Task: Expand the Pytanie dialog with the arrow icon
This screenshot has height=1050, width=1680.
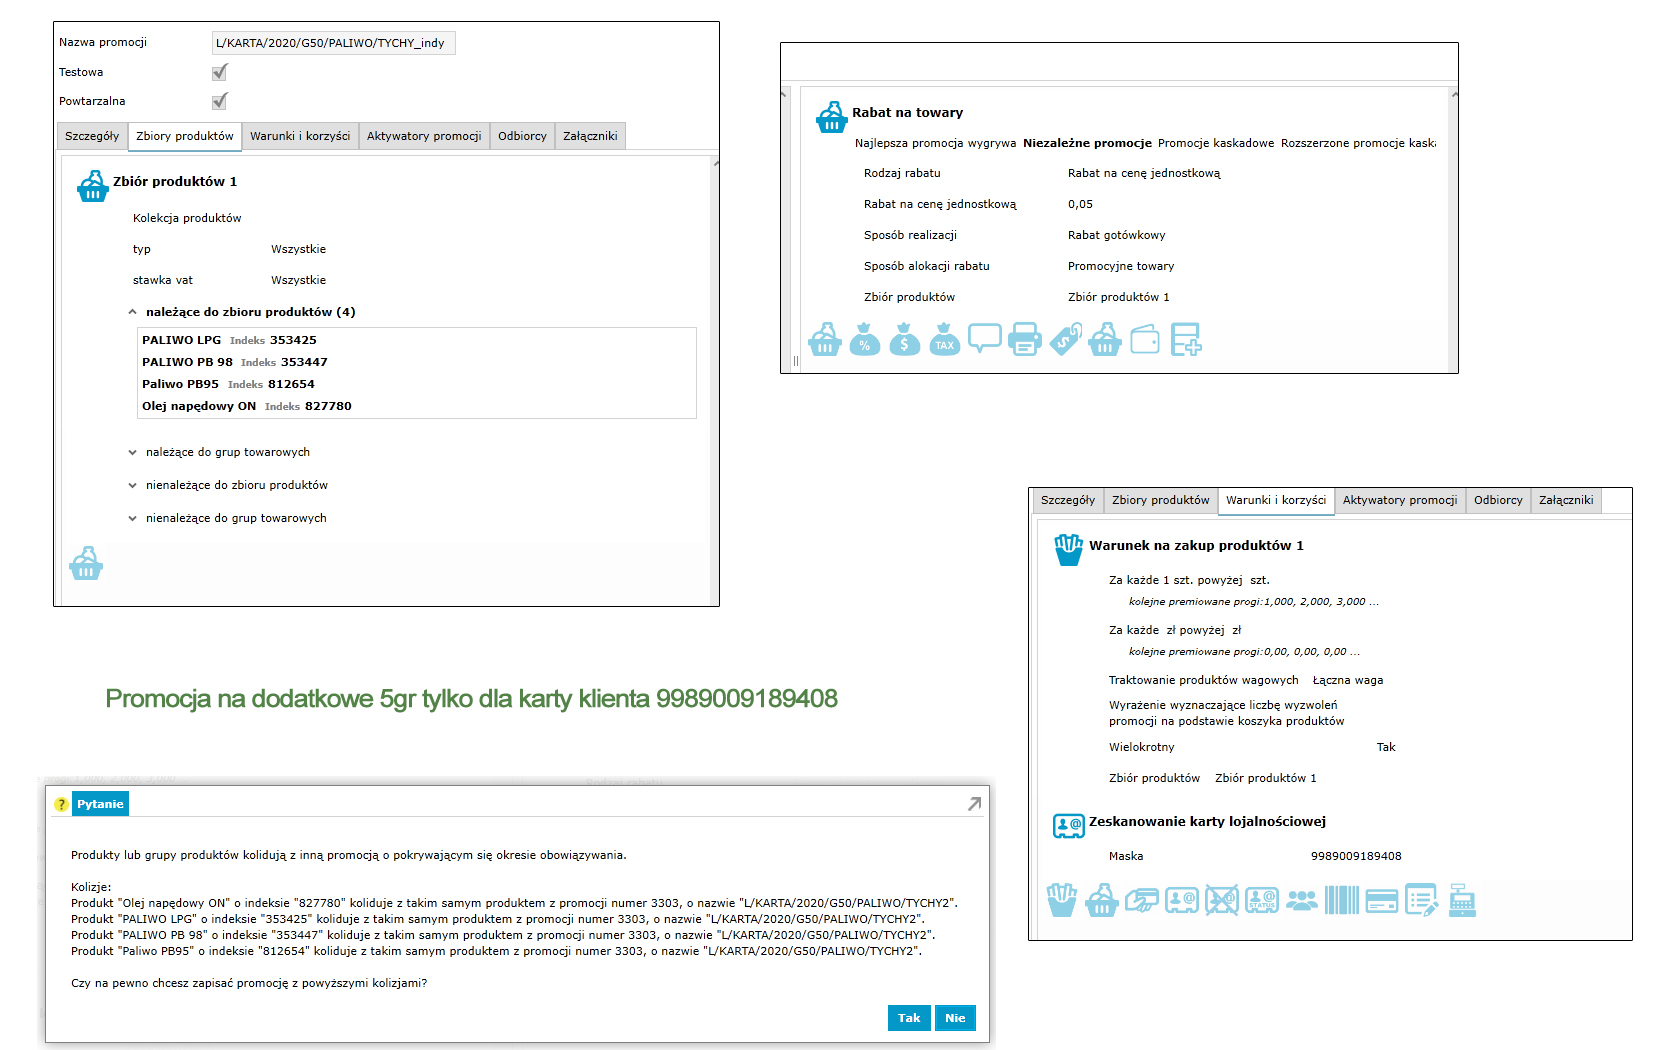Action: click(974, 804)
